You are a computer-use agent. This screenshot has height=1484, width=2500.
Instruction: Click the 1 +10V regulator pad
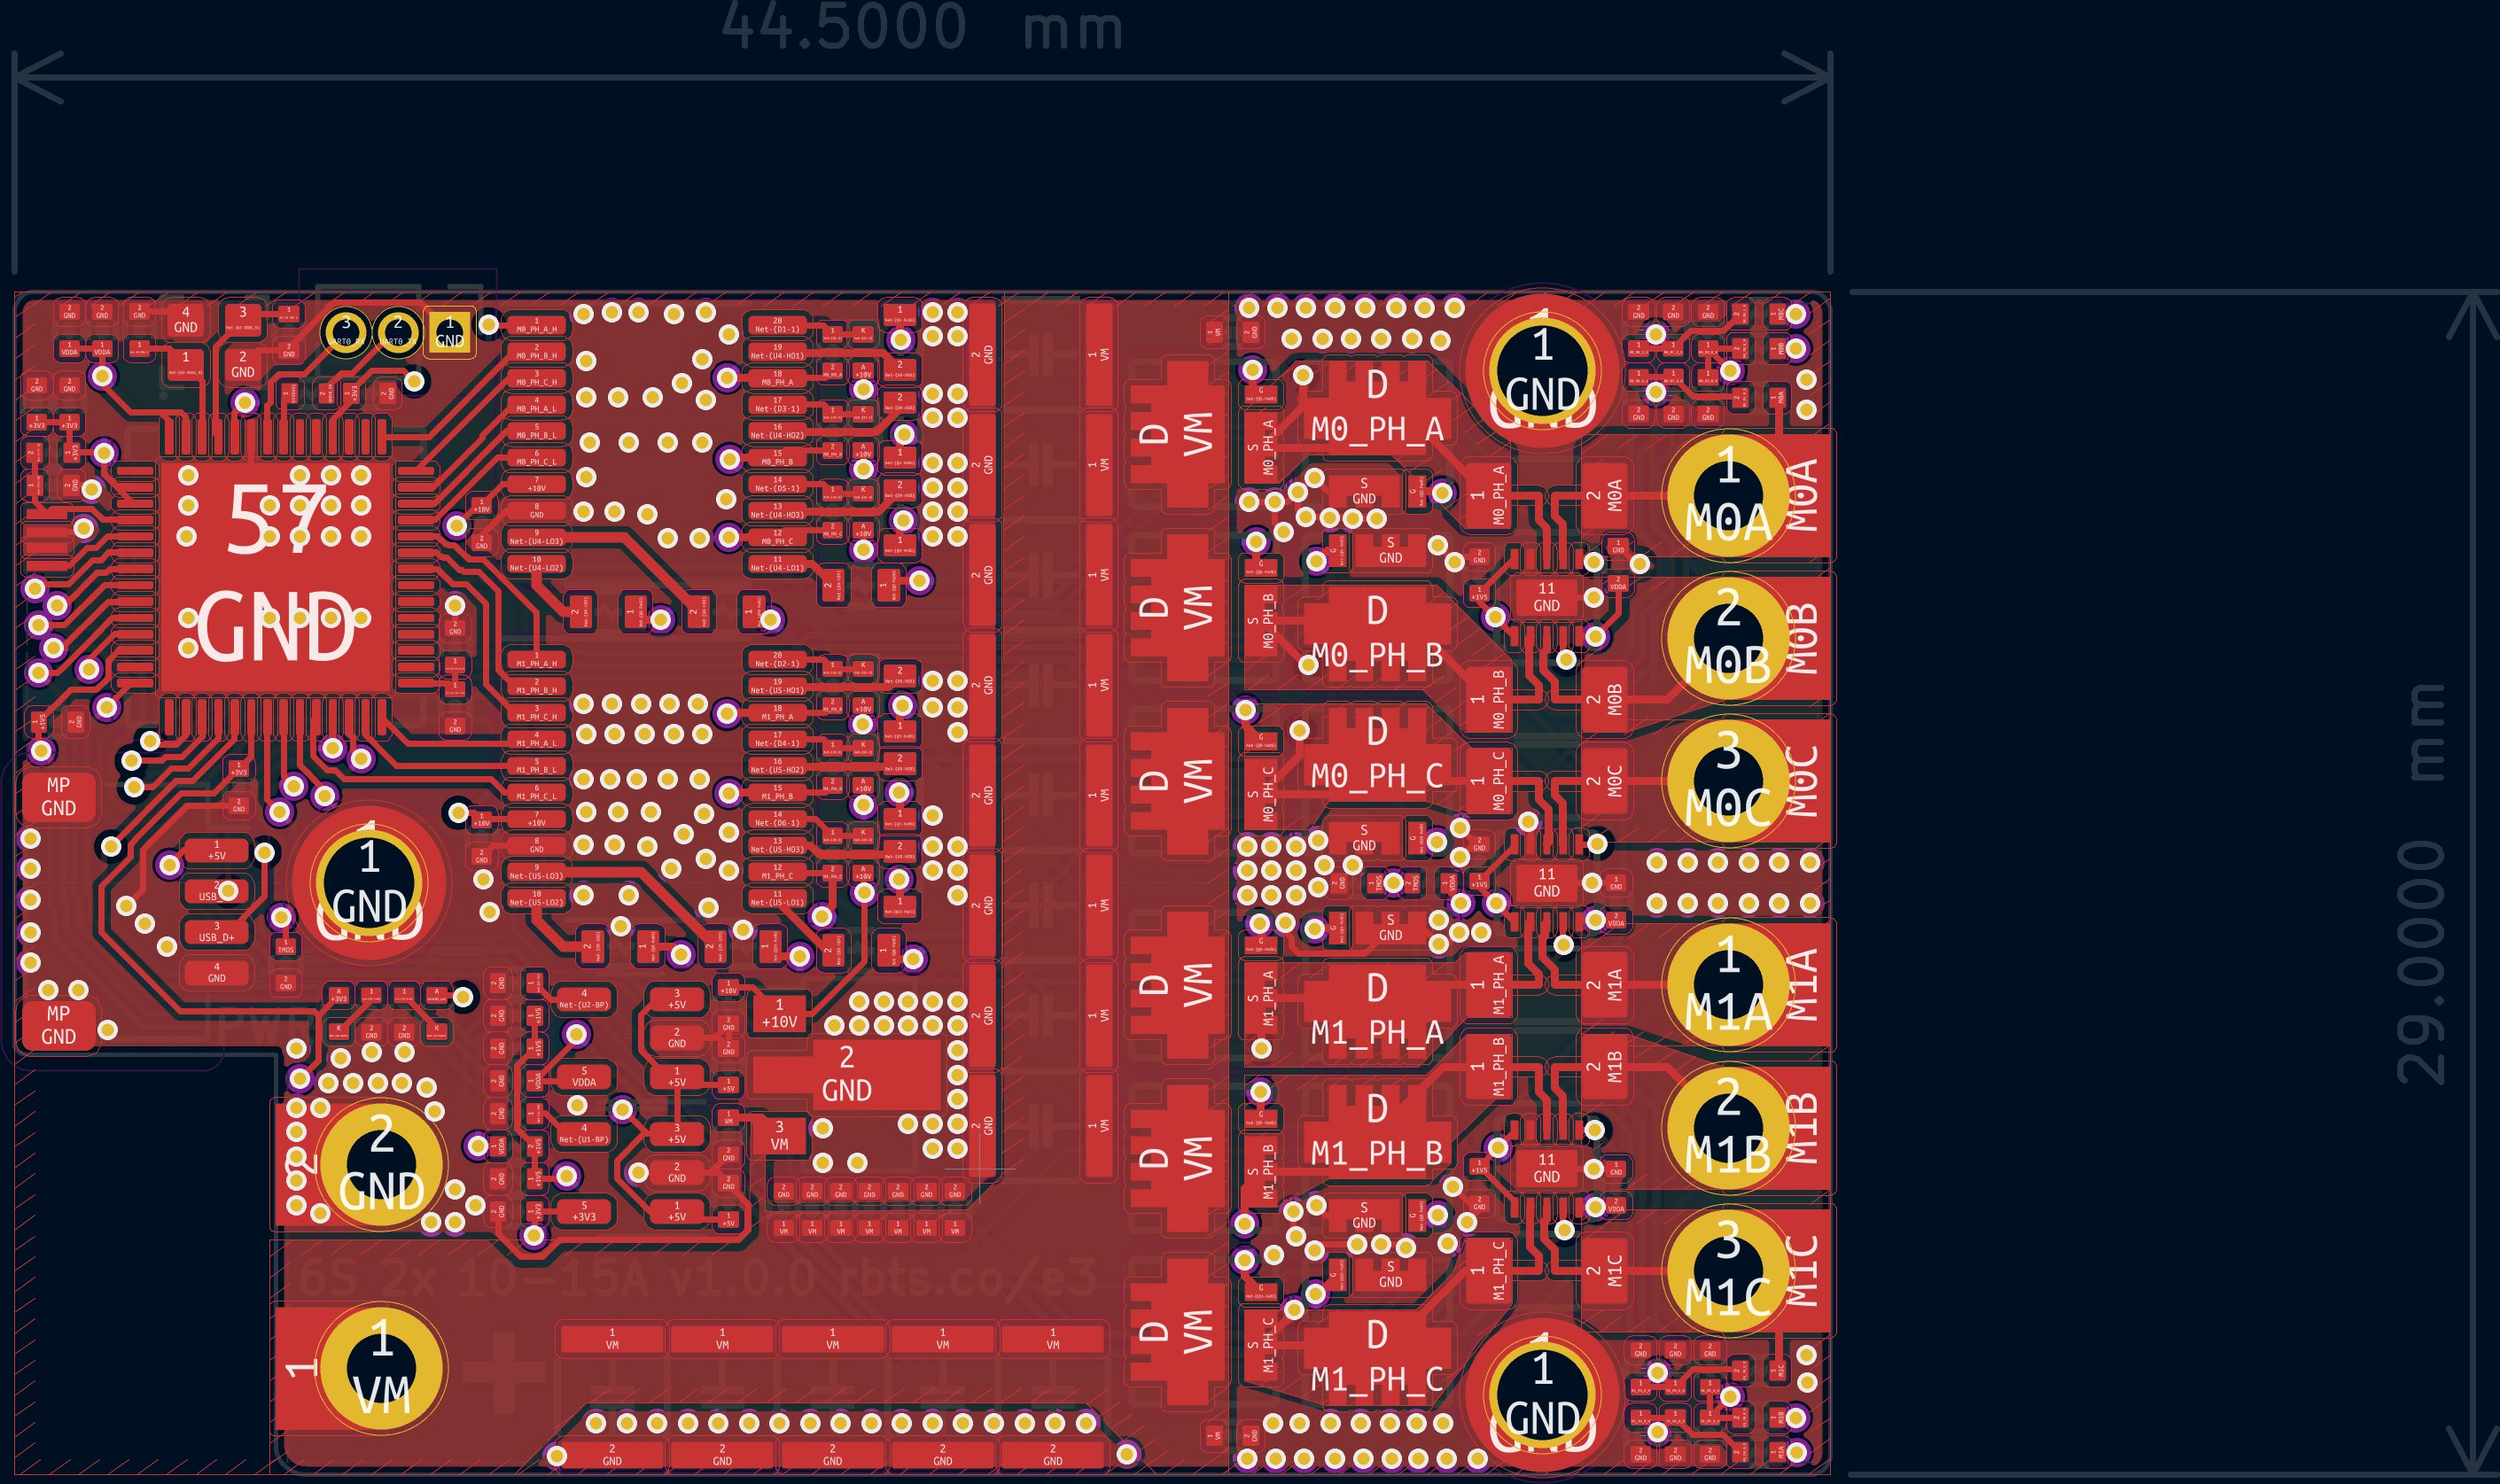pos(779,1013)
